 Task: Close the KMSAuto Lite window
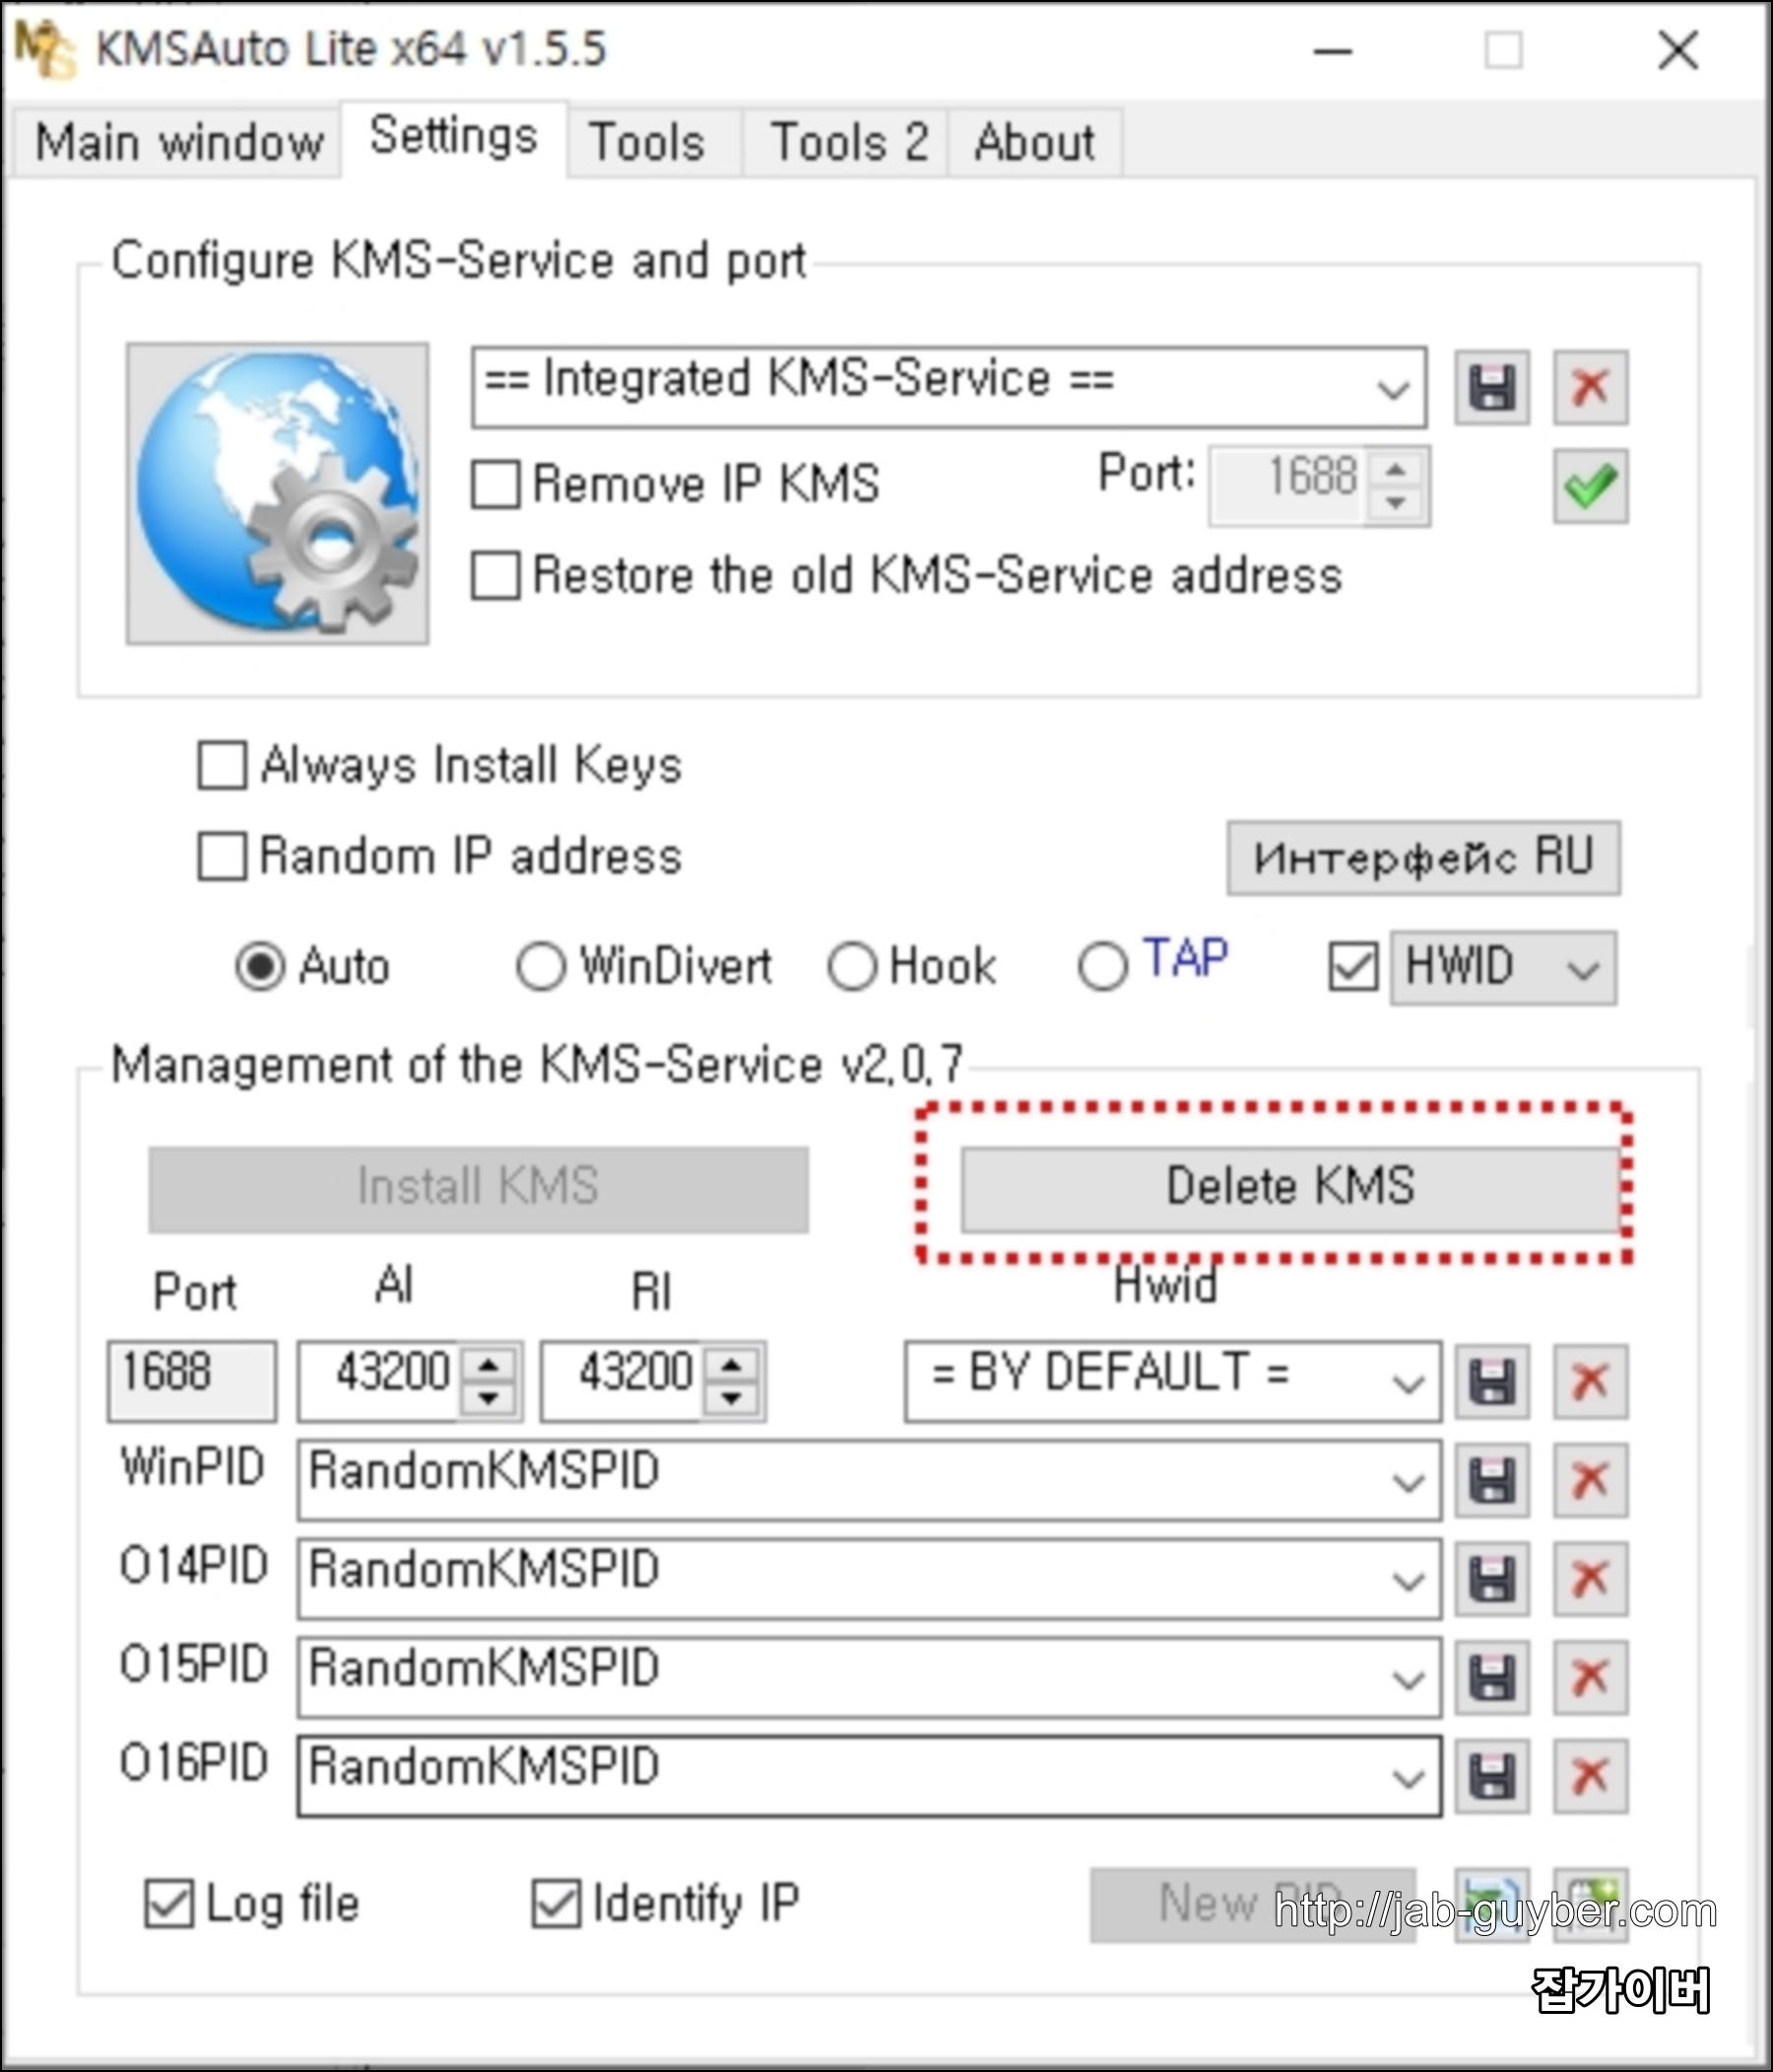pos(1677,50)
